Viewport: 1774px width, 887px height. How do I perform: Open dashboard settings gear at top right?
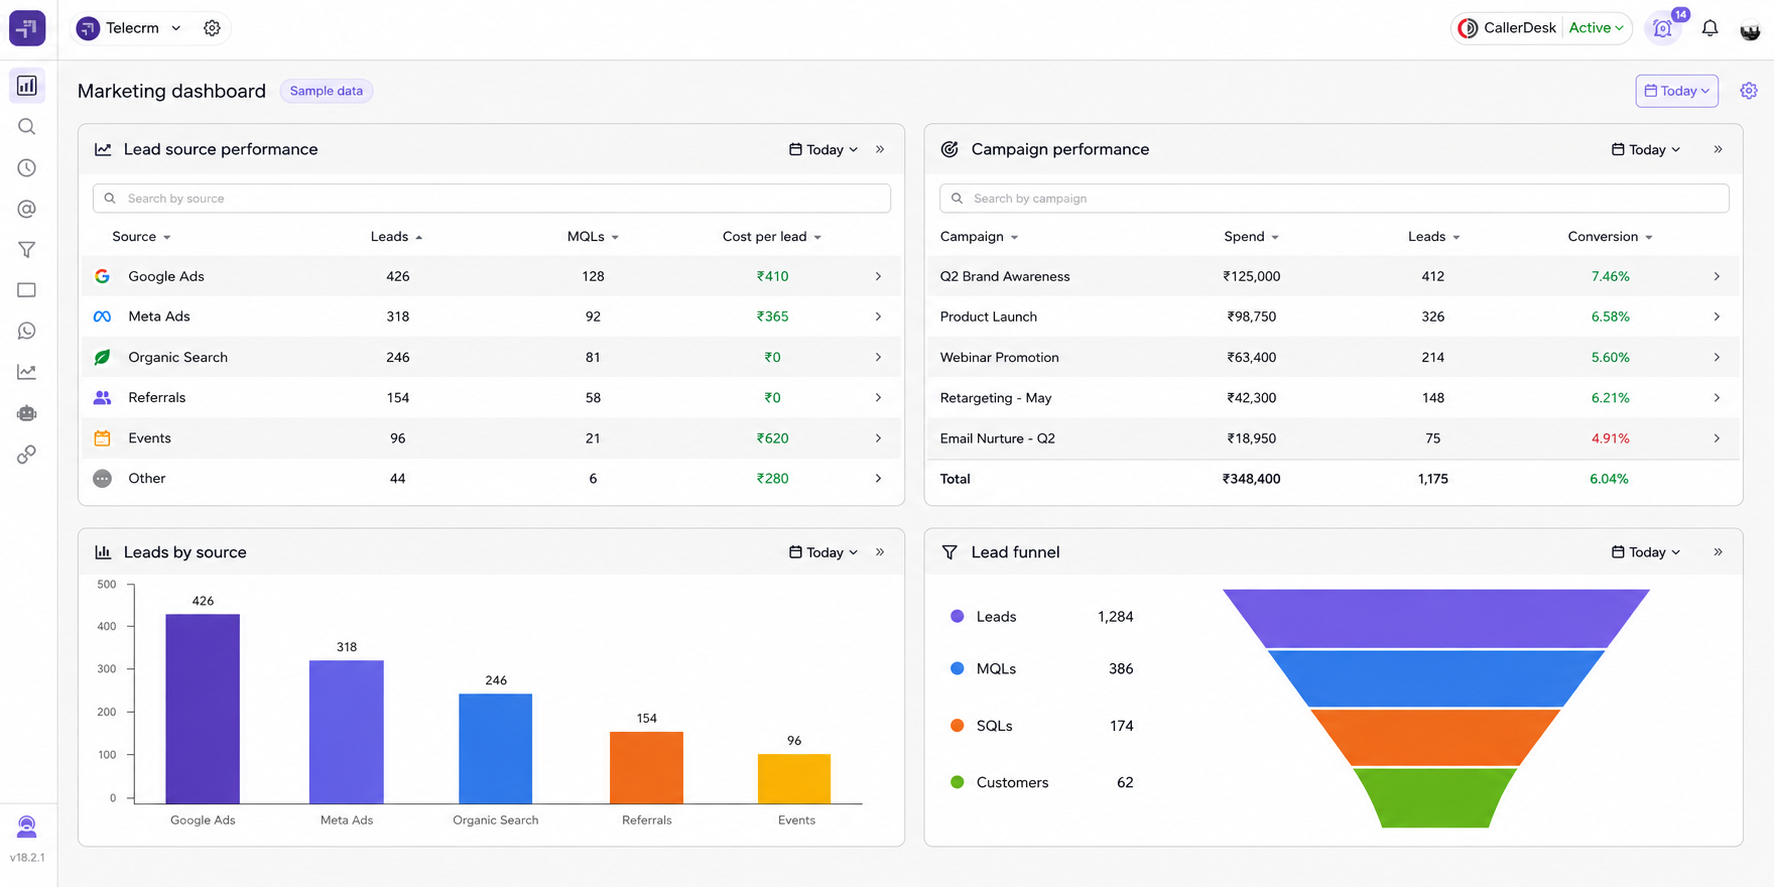pos(1749,91)
